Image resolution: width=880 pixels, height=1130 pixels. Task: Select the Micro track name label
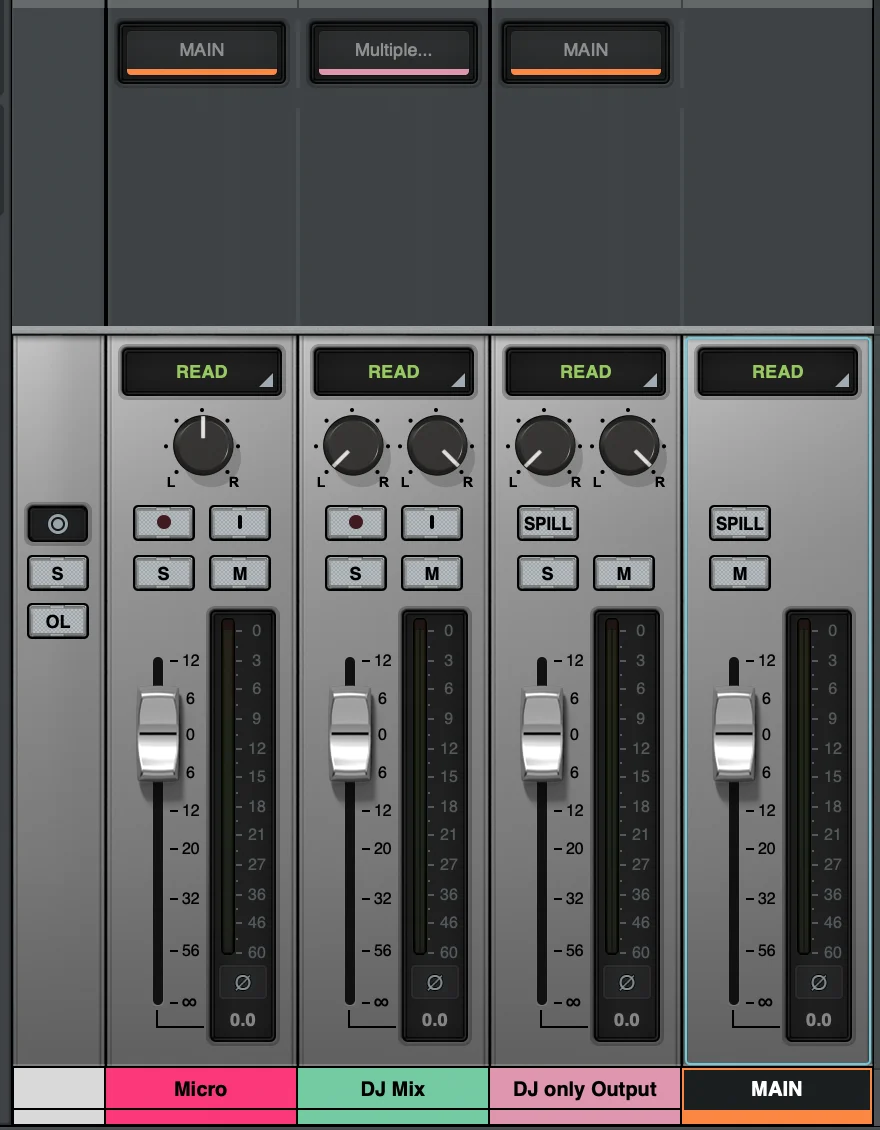pyautogui.click(x=201, y=1089)
